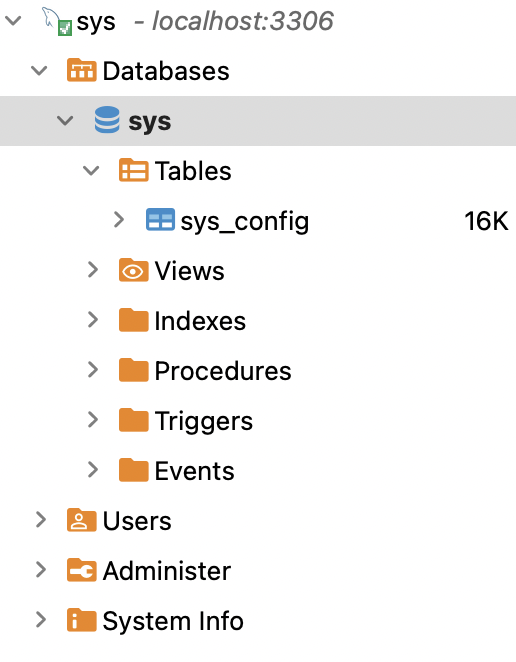Viewport: 516px width, 662px height.
Task: Click the System Info folder icon
Action: 81,620
